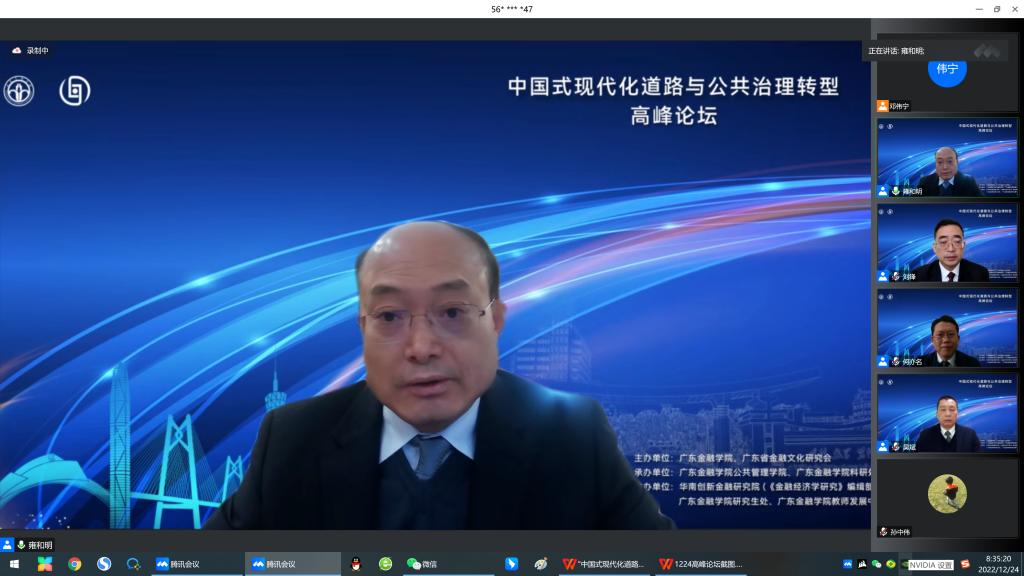Click the Sogou browser taskbar icon

click(x=104, y=564)
